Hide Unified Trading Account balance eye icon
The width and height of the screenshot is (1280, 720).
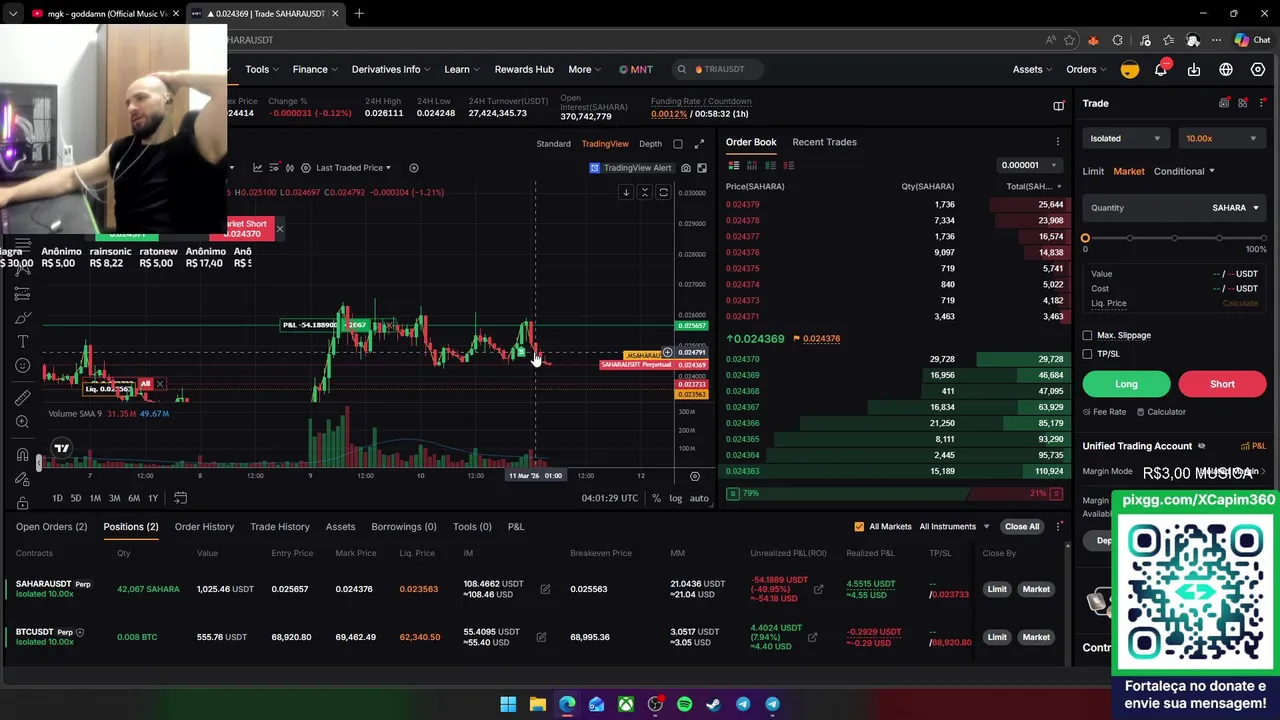(x=1201, y=446)
